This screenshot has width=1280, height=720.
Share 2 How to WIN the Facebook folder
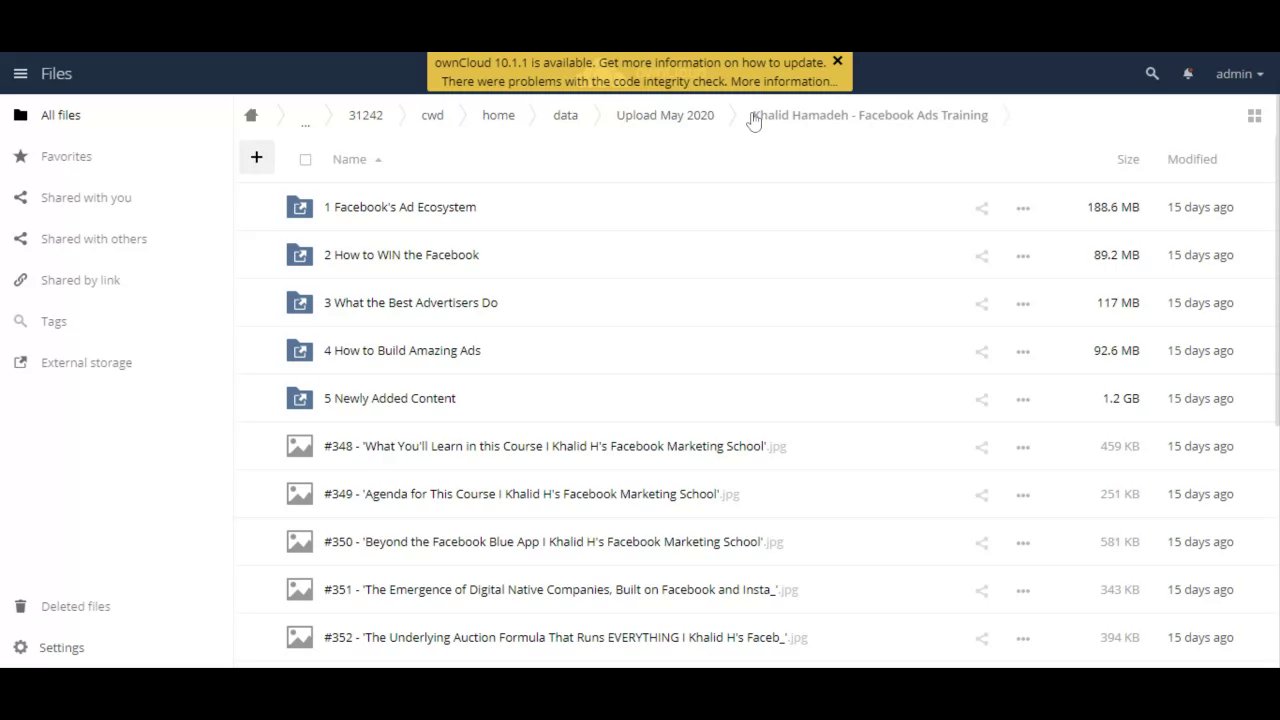point(982,256)
